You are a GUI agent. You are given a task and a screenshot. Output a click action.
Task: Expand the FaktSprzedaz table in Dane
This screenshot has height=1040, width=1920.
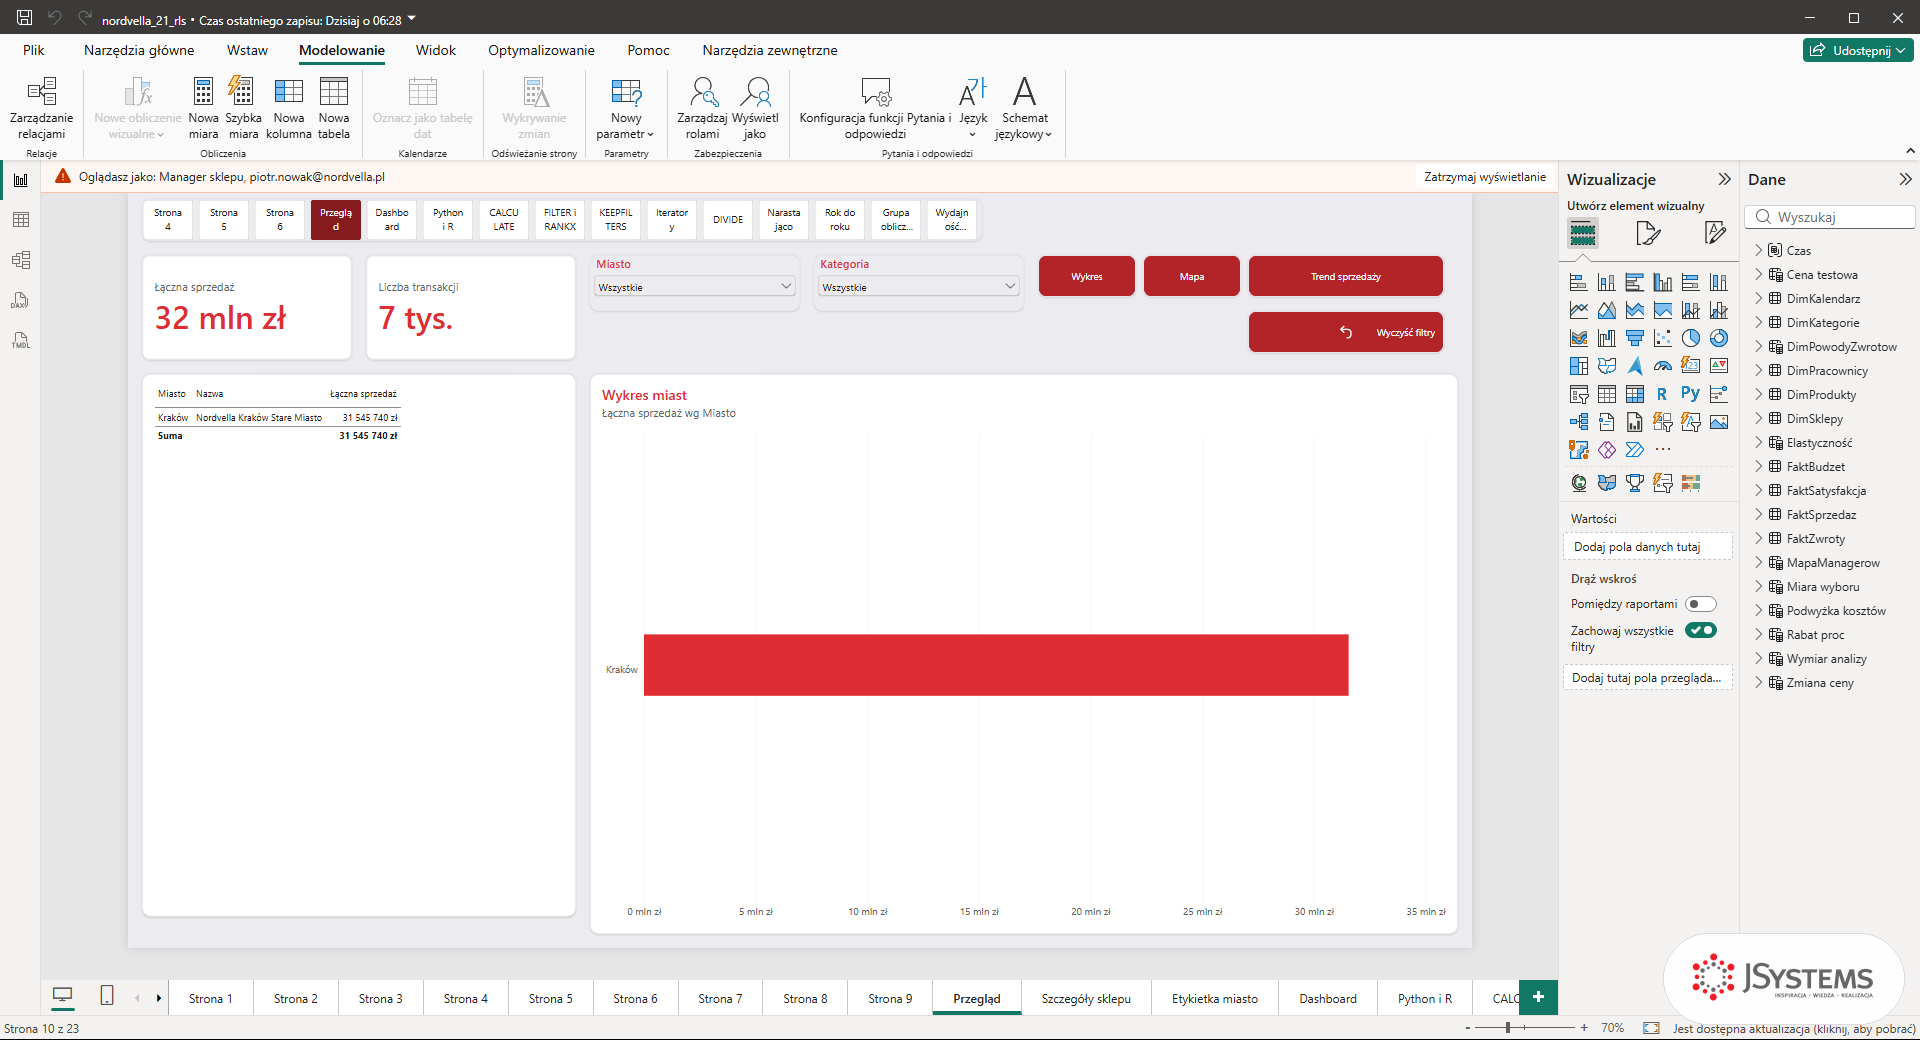pyautogui.click(x=1759, y=515)
